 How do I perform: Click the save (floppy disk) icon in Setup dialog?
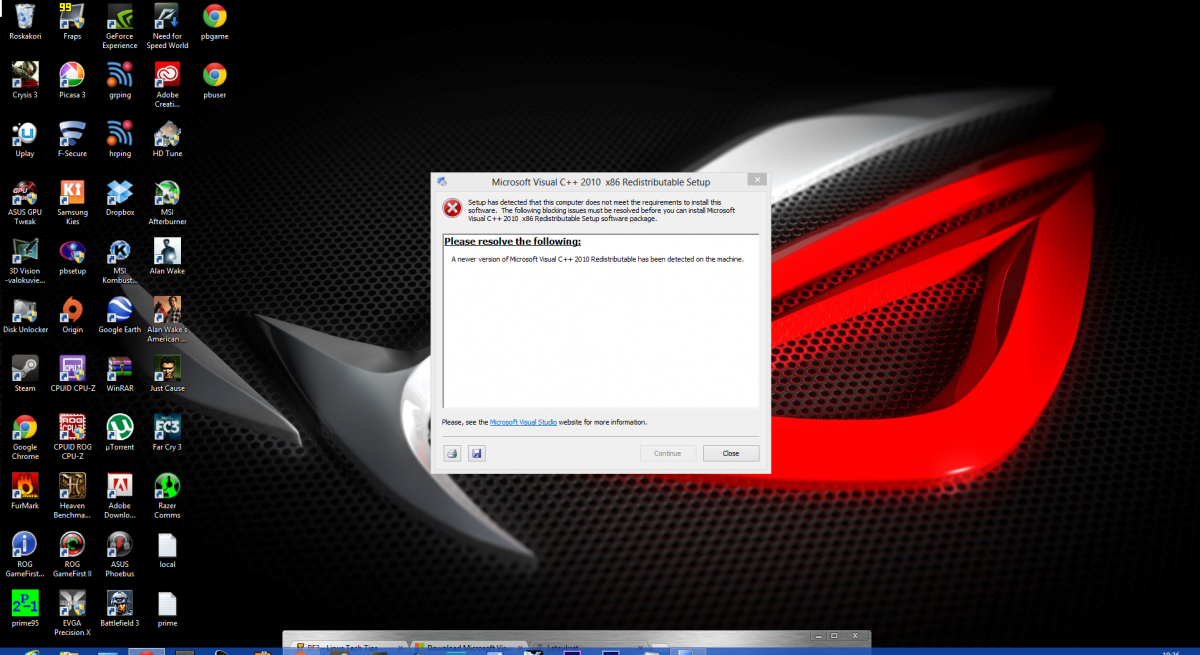(x=477, y=453)
